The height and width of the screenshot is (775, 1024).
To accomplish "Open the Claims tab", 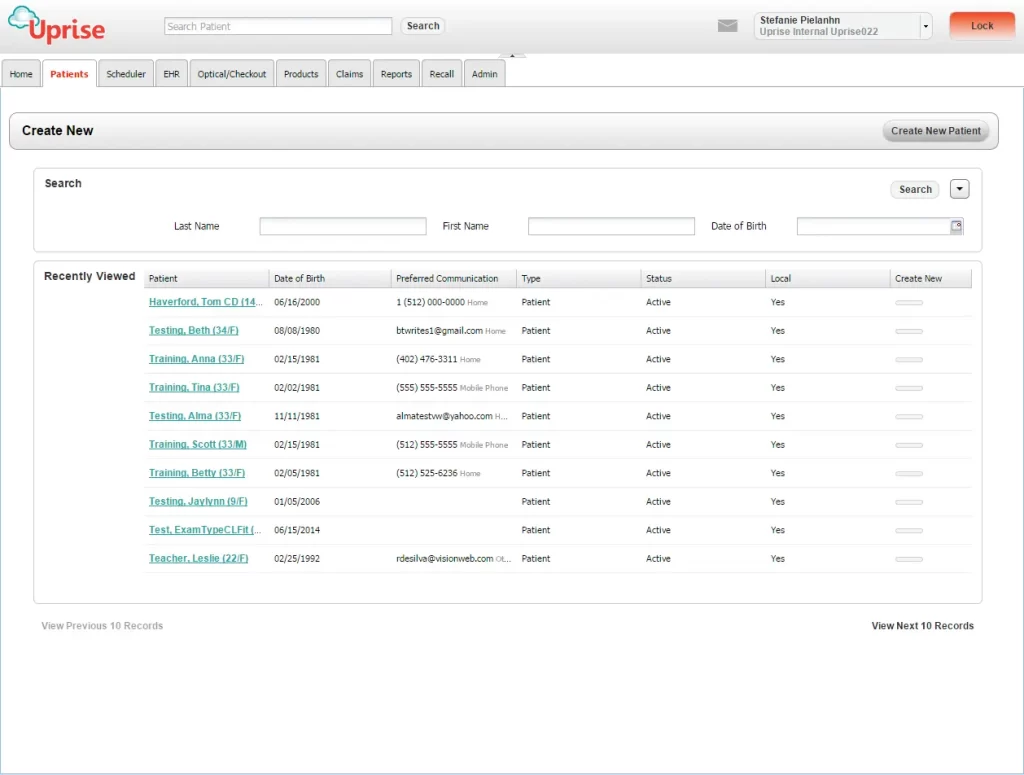I will click(x=349, y=73).
